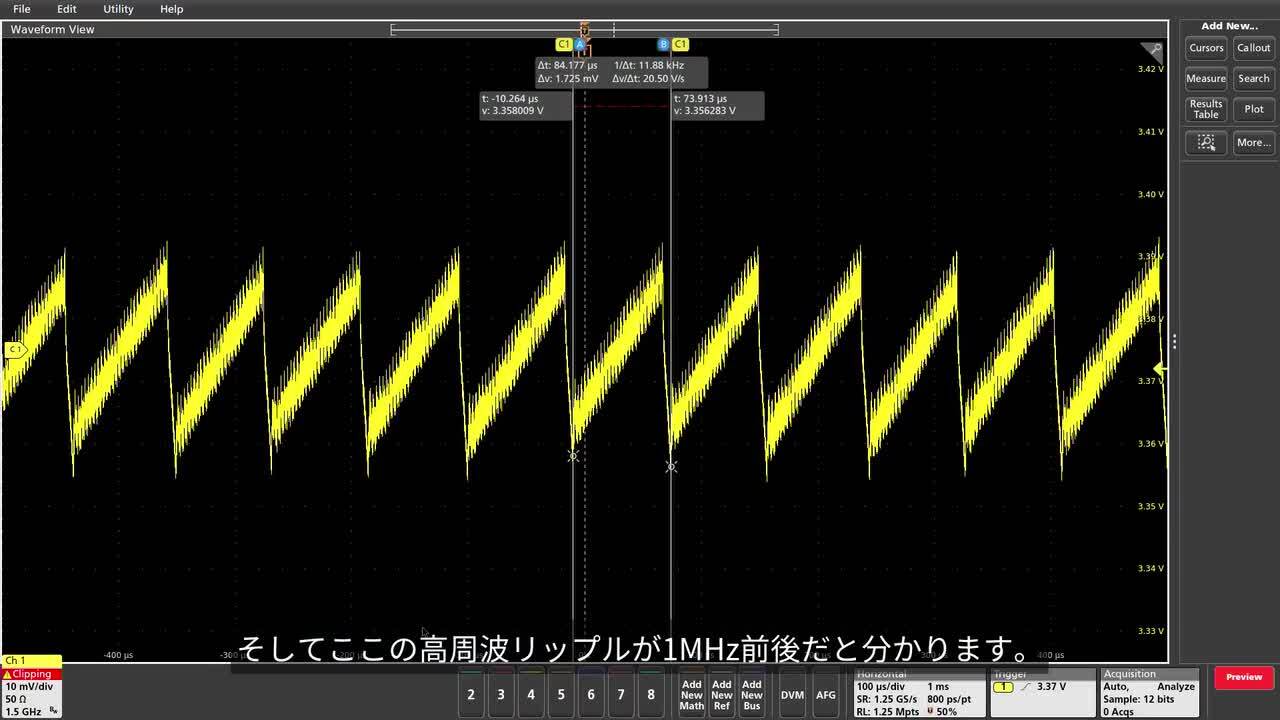
Task: Open More options in Add New panel
Action: [x=1253, y=142]
